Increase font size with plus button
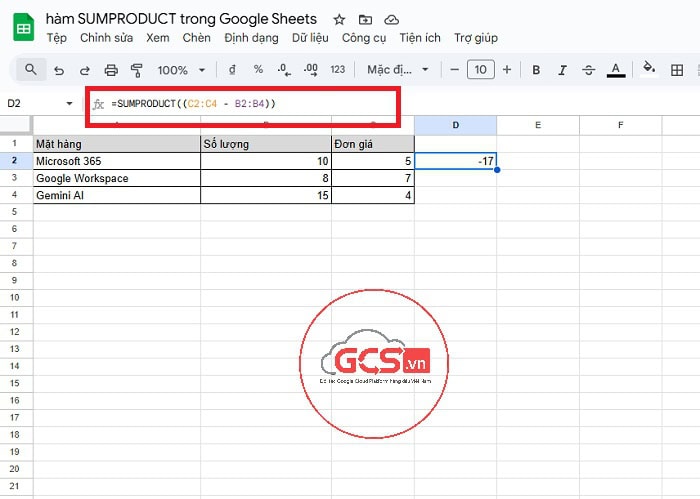This screenshot has width=700, height=499. 507,70
